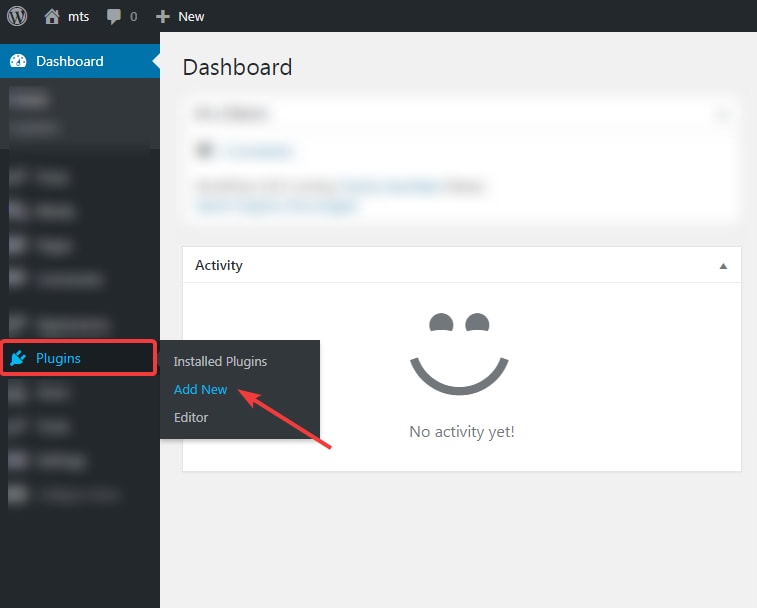
Task: Open the WordPress logo menu
Action: click(17, 16)
